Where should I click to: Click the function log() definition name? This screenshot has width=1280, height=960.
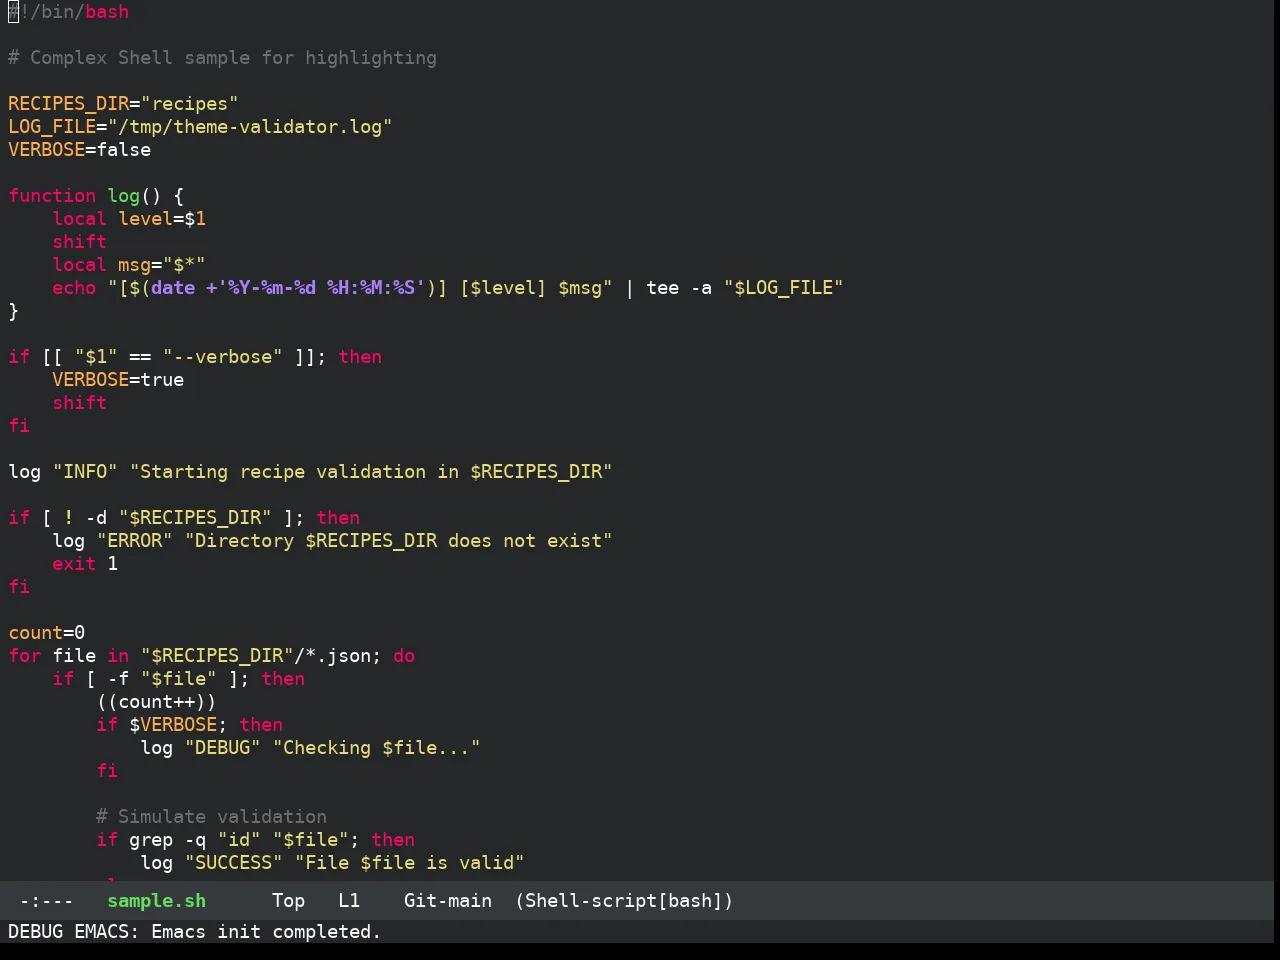point(124,196)
